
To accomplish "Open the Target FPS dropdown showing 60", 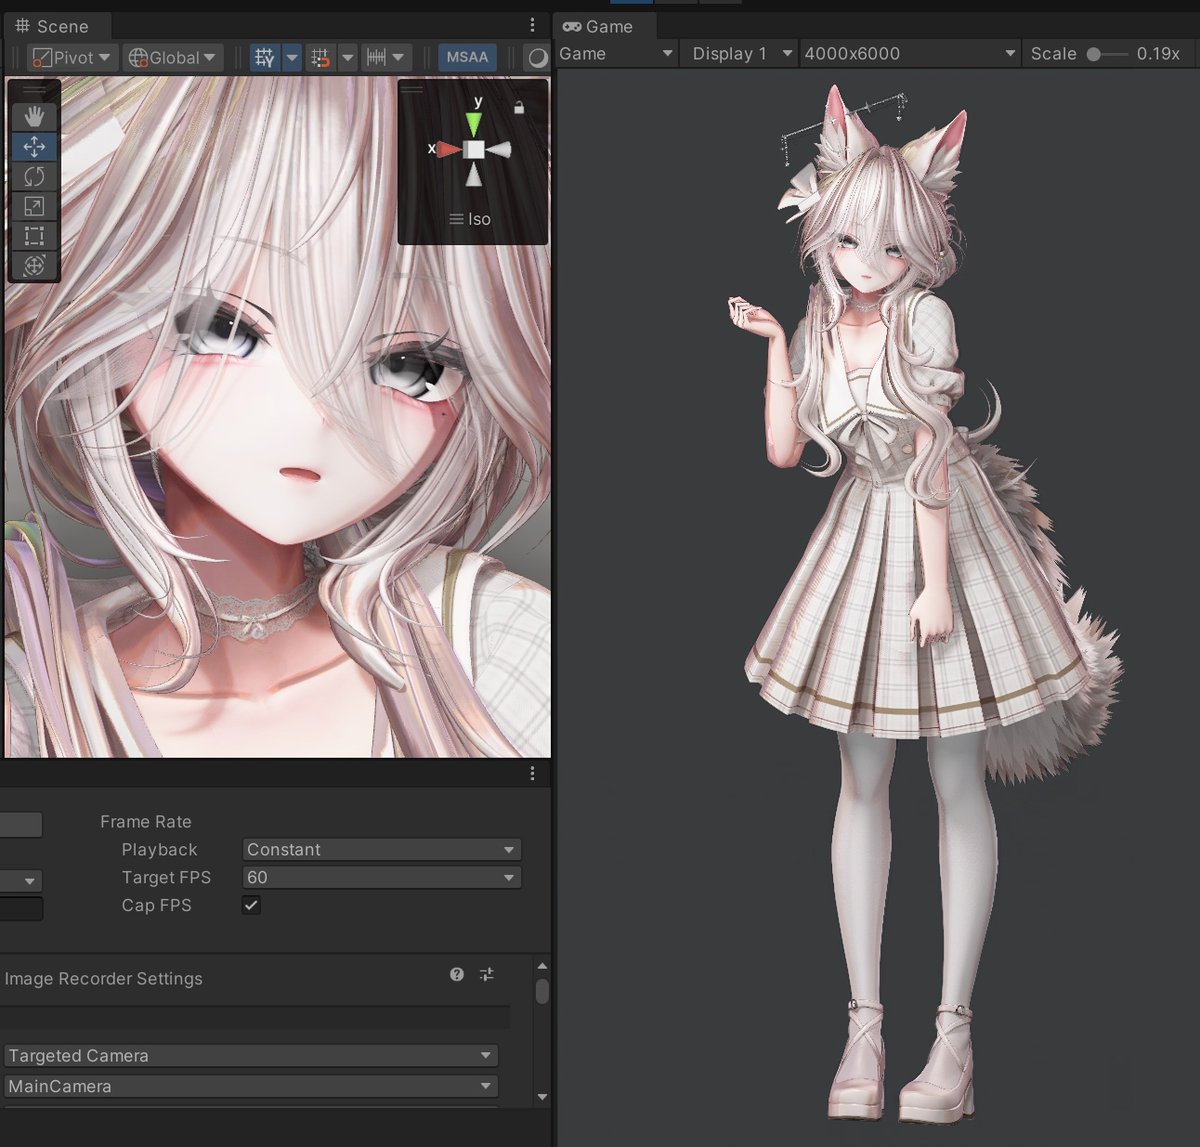I will tap(381, 877).
